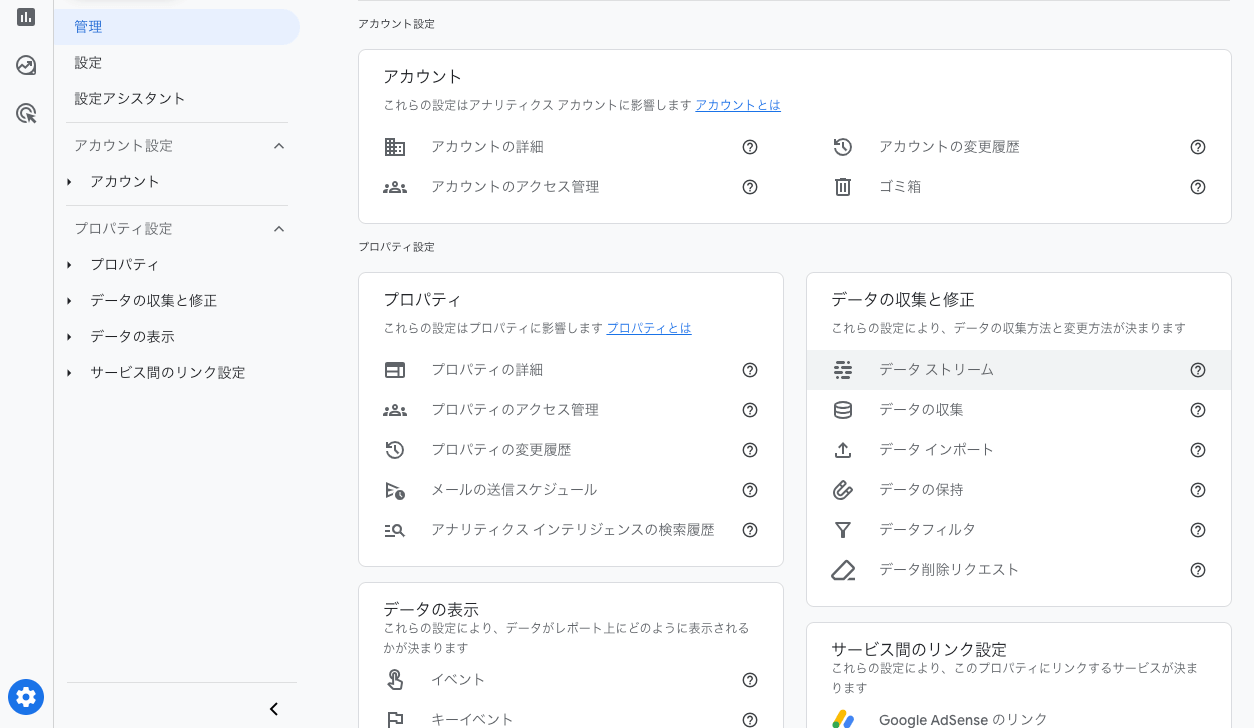The image size is (1254, 728).
Task: Click eraser icon beside データ削除リクエスト
Action: tap(843, 570)
